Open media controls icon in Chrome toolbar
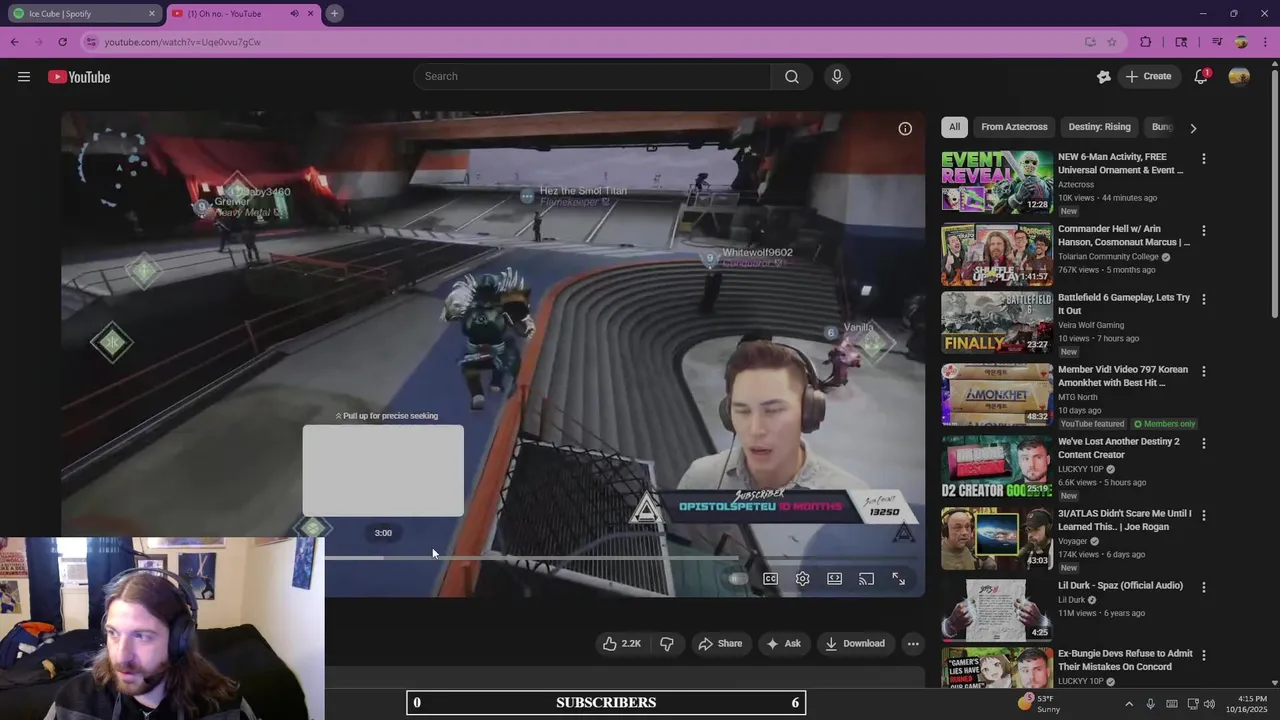This screenshot has height=720, width=1280. [1217, 42]
